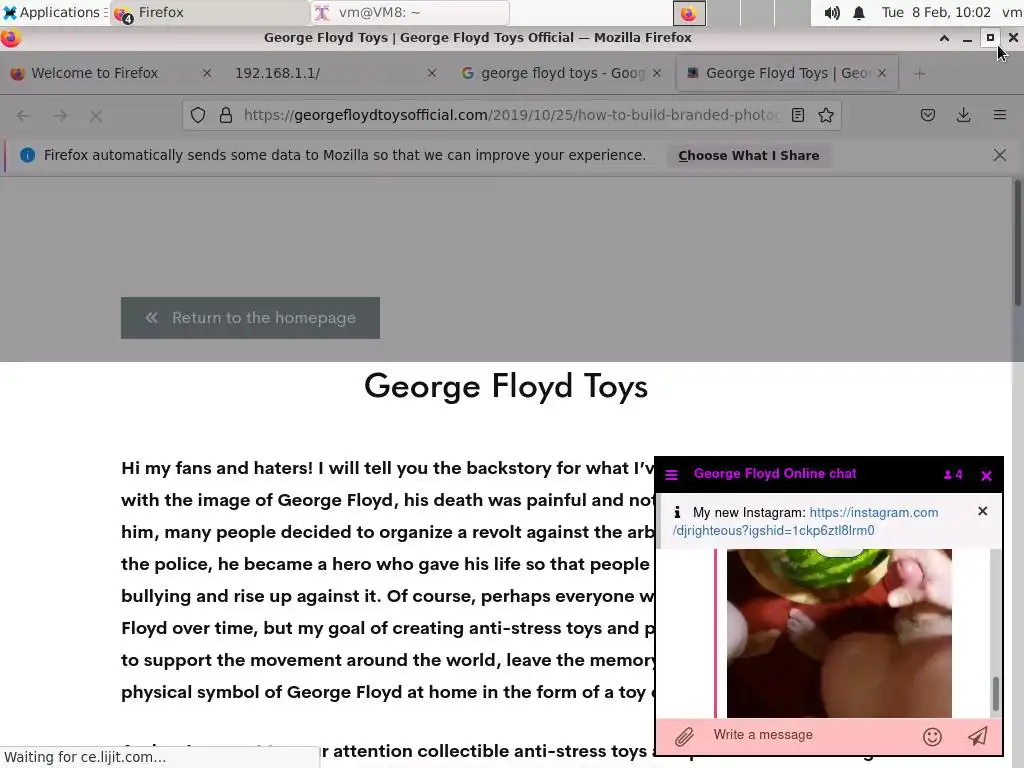
Task: Click the blue info icon in notification bar
Action: 27,155
